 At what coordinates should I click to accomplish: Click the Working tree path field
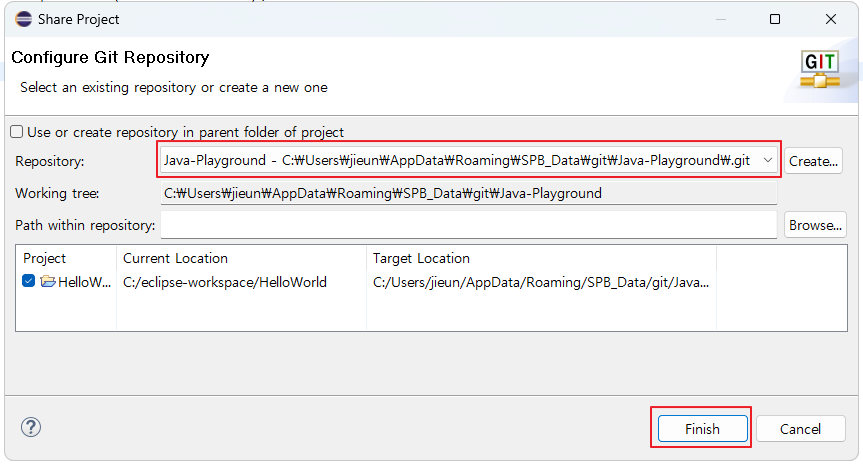pos(468,193)
